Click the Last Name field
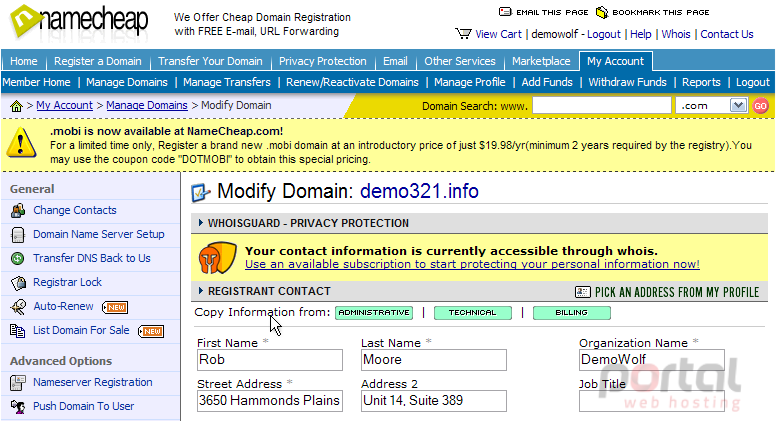The width and height of the screenshot is (776, 422). [434, 360]
